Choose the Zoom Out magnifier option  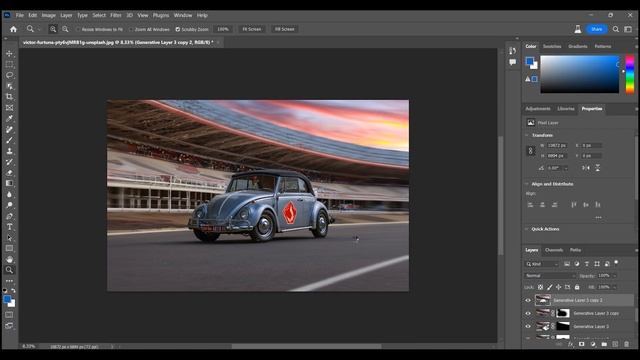tap(65, 29)
